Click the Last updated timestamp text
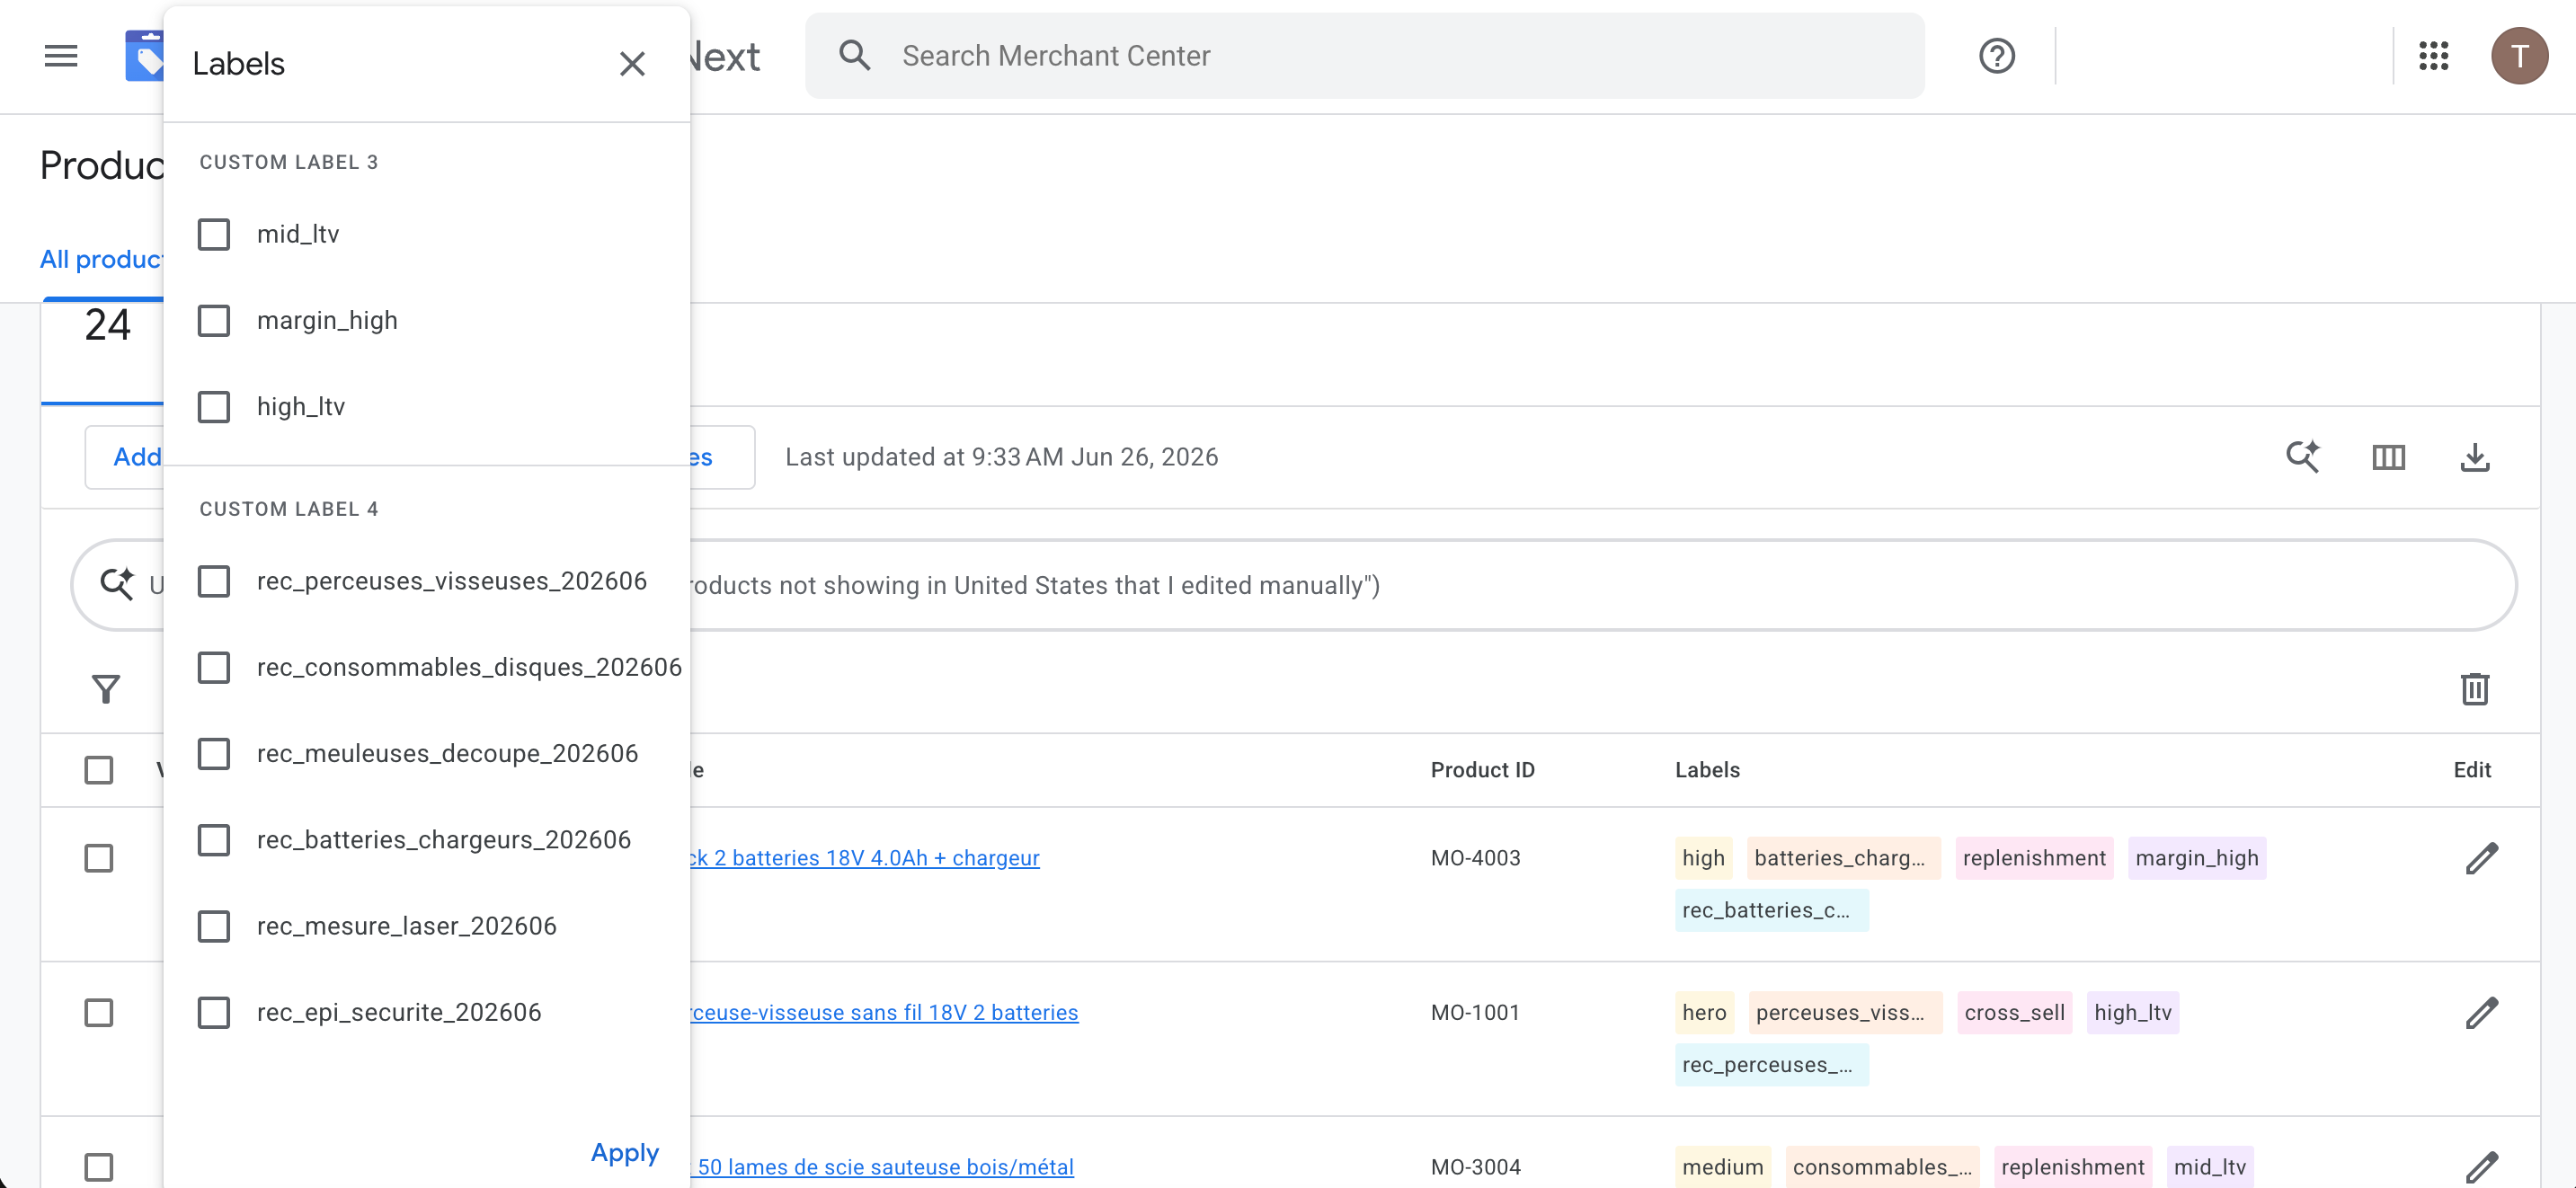Viewport: 2576px width, 1188px height. 1001,457
